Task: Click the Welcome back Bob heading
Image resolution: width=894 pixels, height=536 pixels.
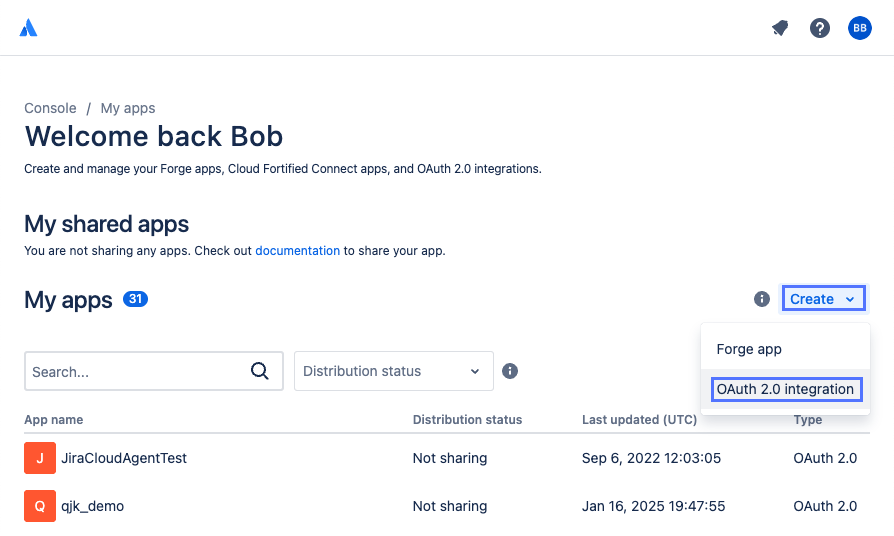Action: click(x=153, y=136)
